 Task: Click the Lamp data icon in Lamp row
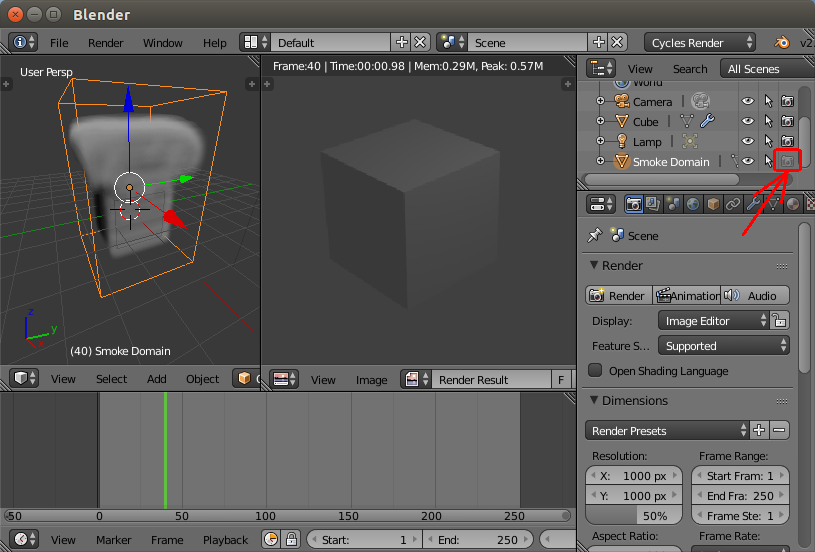[689, 141]
